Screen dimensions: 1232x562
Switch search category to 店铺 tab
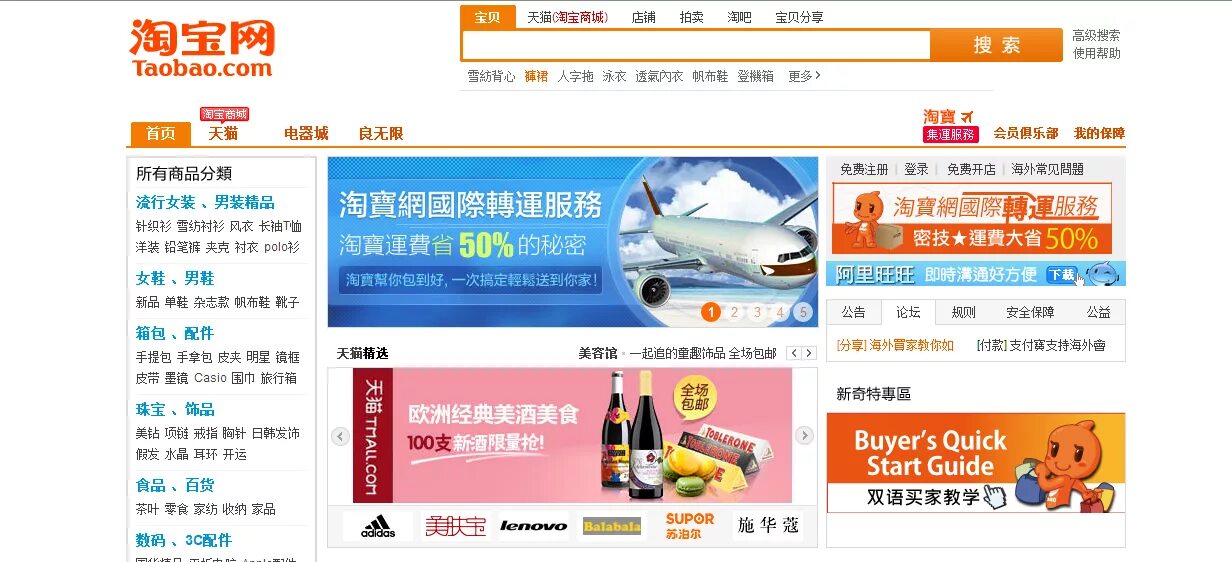pyautogui.click(x=644, y=17)
